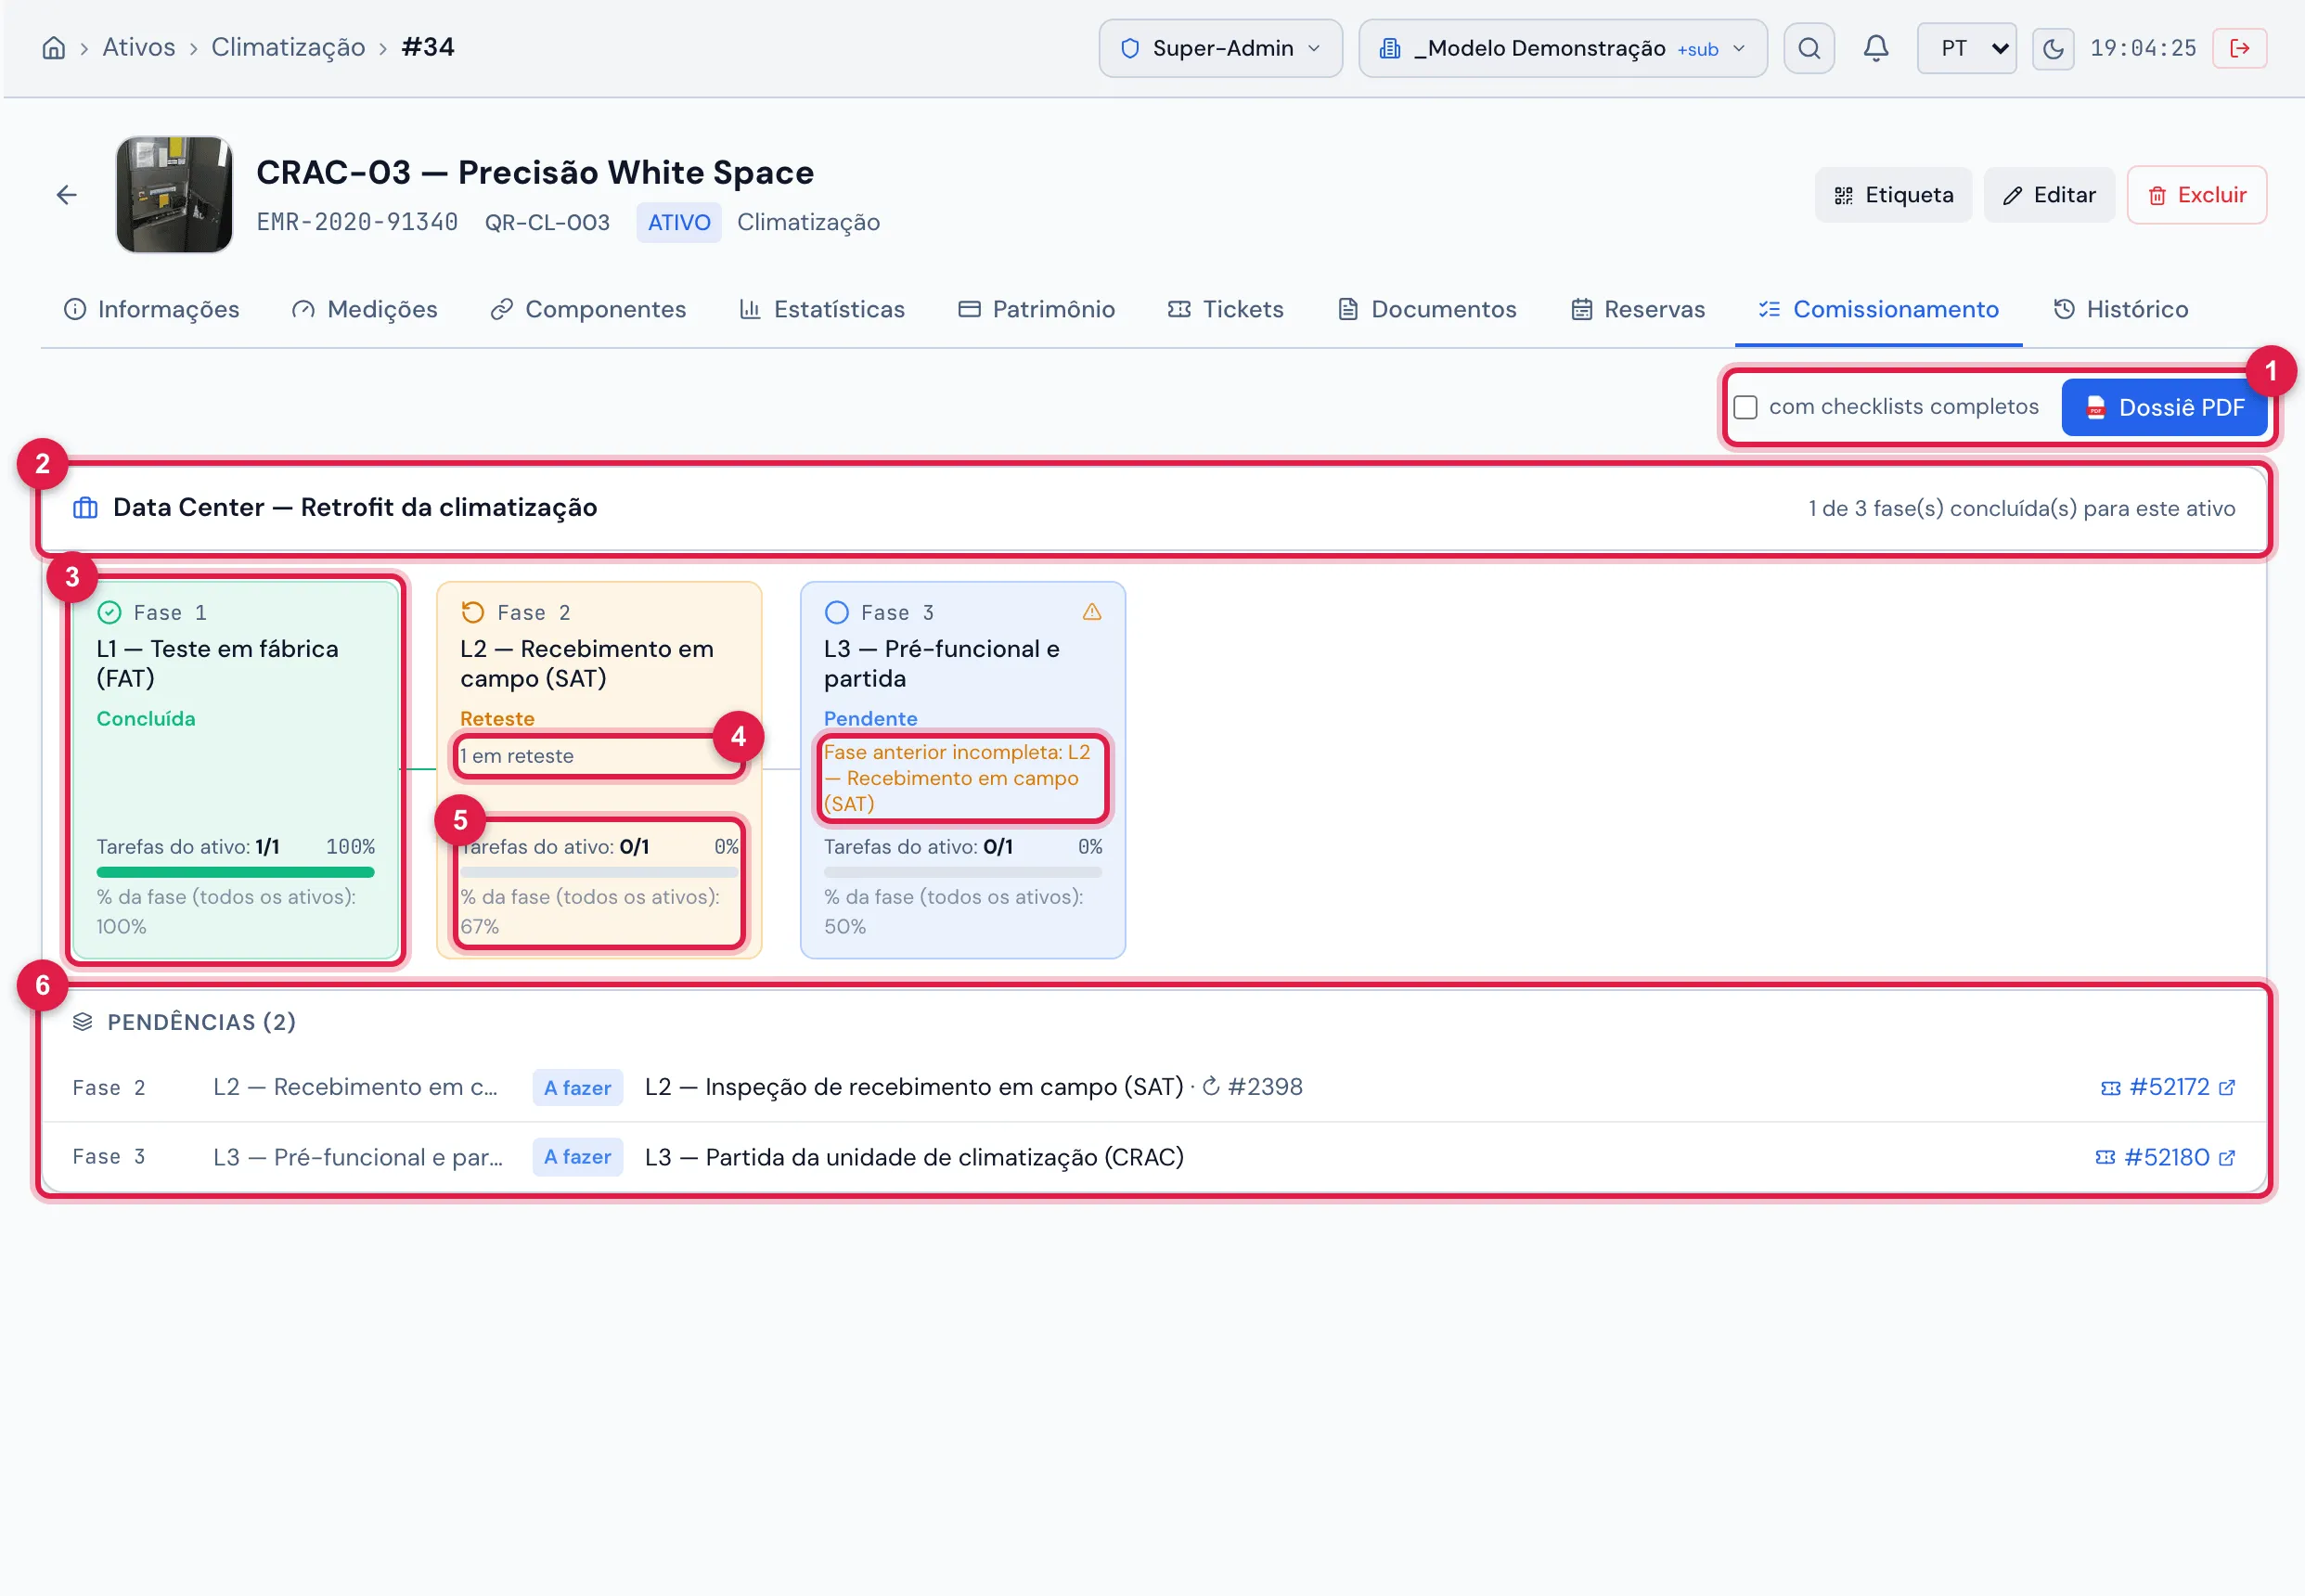Click the Excluir button

[x=2196, y=195]
